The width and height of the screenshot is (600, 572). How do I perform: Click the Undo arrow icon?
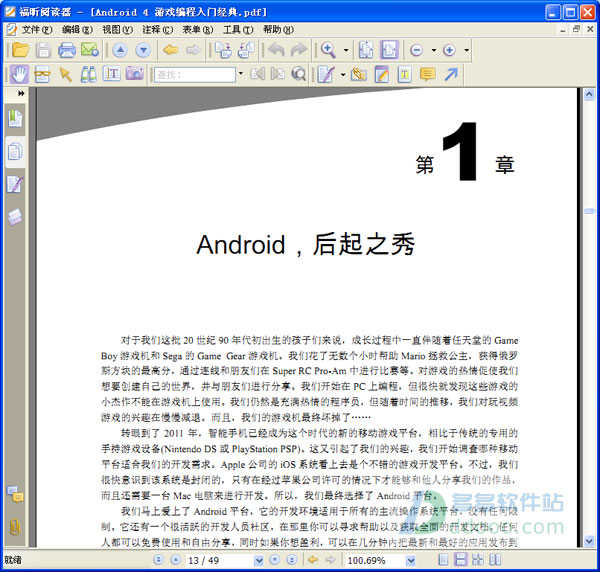276,50
